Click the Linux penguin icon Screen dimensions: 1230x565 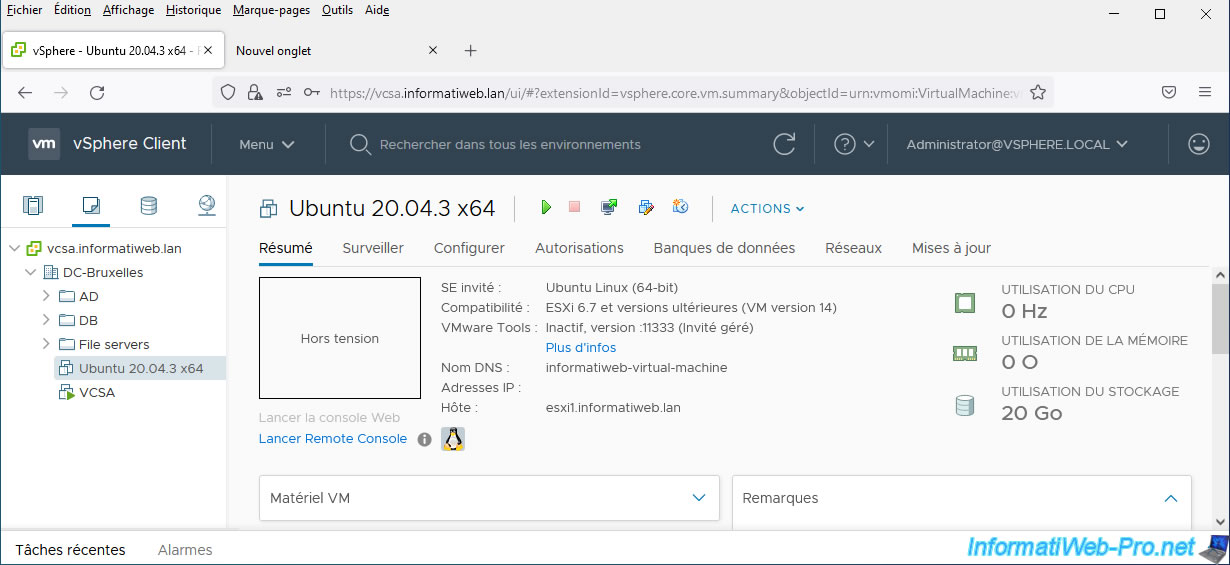(x=453, y=439)
